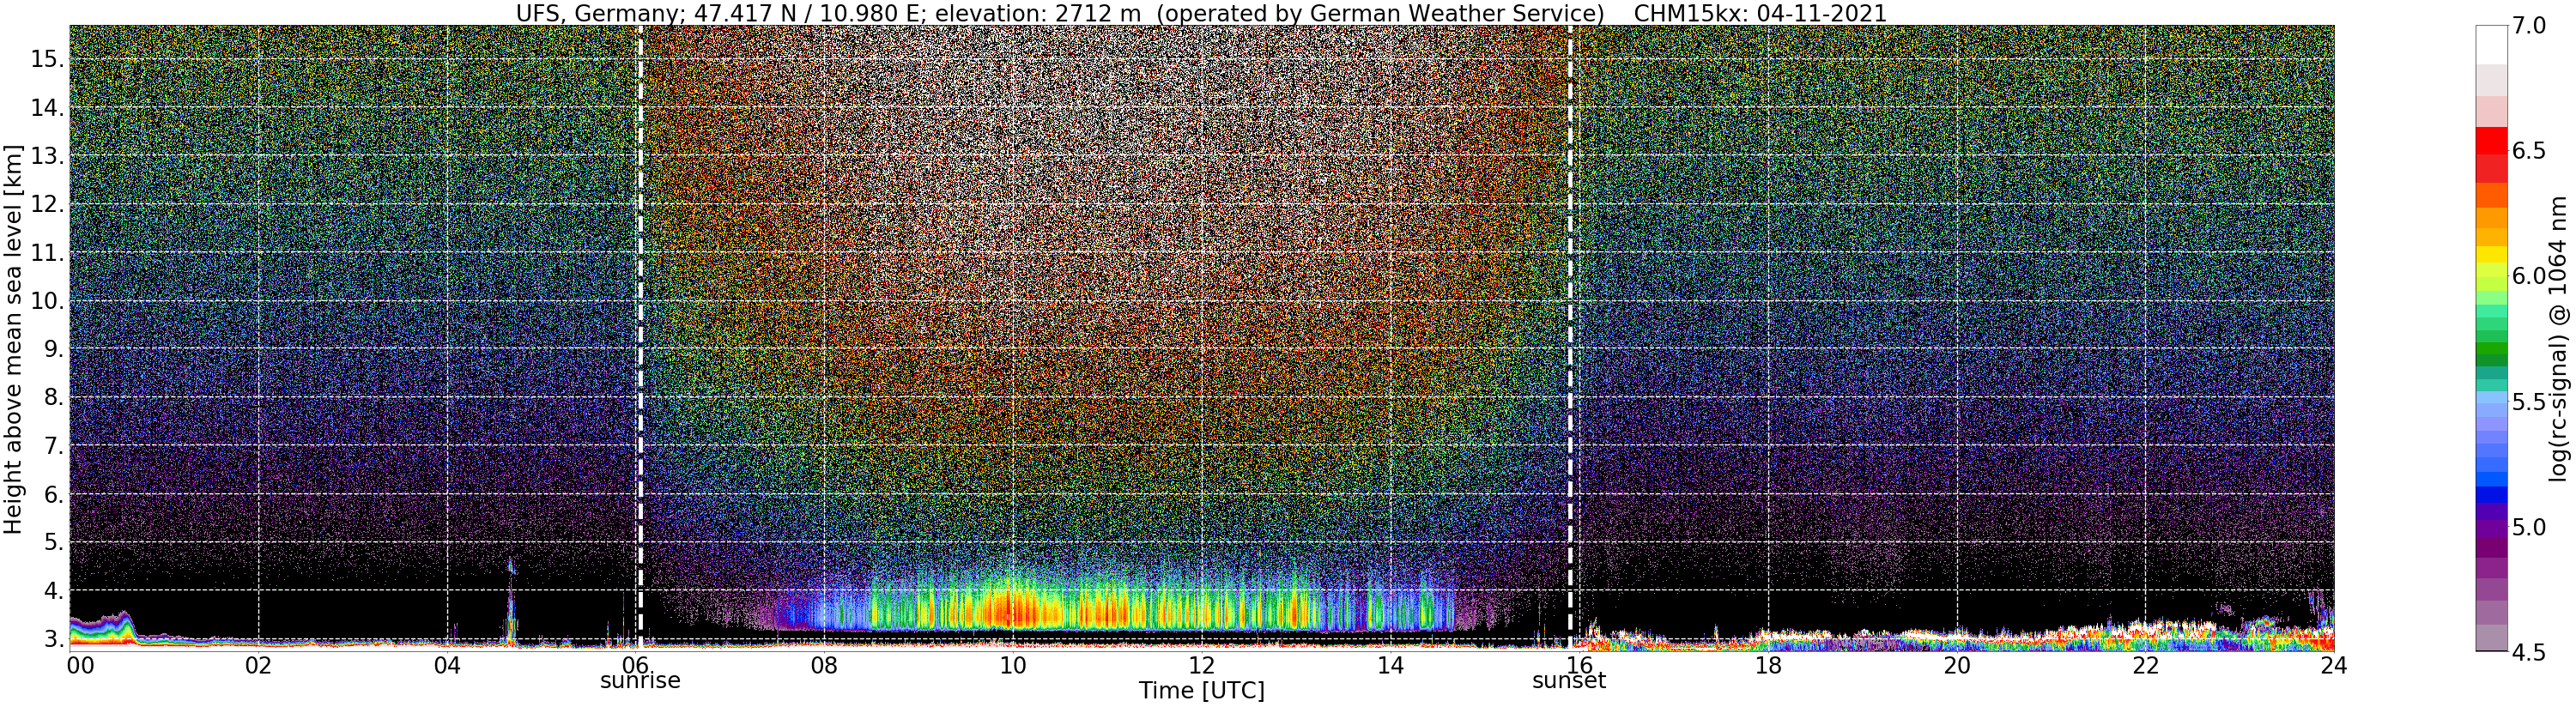Click the narrow signal spike near 04:40 UTC
This screenshot has width=2576, height=707.
[510, 603]
